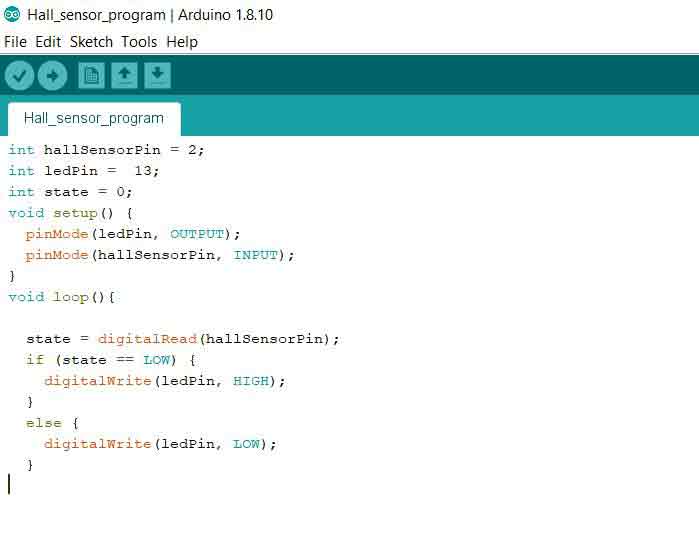The image size is (699, 559).
Task: Click 'digitalWrite(ledPin, HIGH);' line
Action: pos(164,381)
